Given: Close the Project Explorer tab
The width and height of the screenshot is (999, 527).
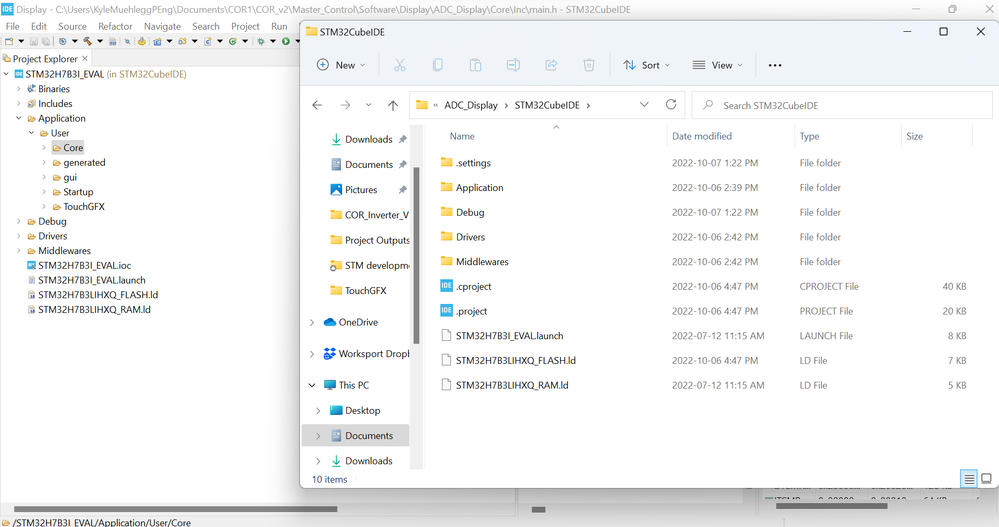Looking at the screenshot, I should (85, 58).
